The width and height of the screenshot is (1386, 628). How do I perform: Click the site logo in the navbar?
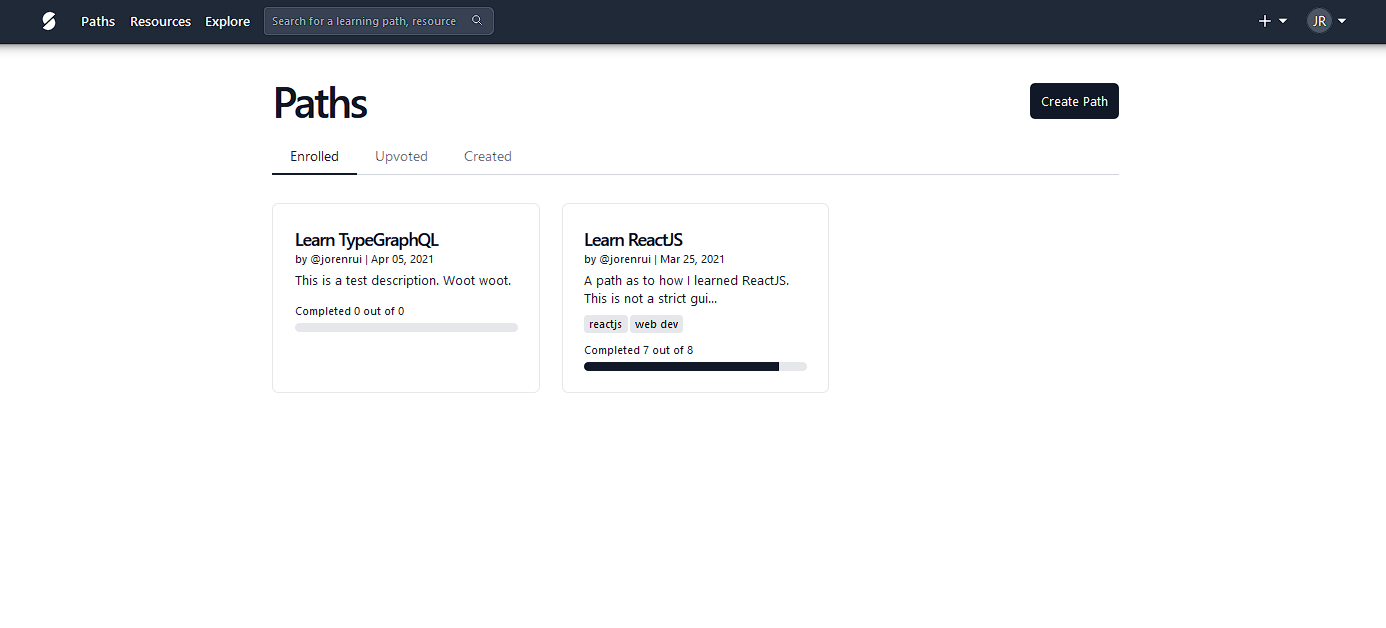48,20
